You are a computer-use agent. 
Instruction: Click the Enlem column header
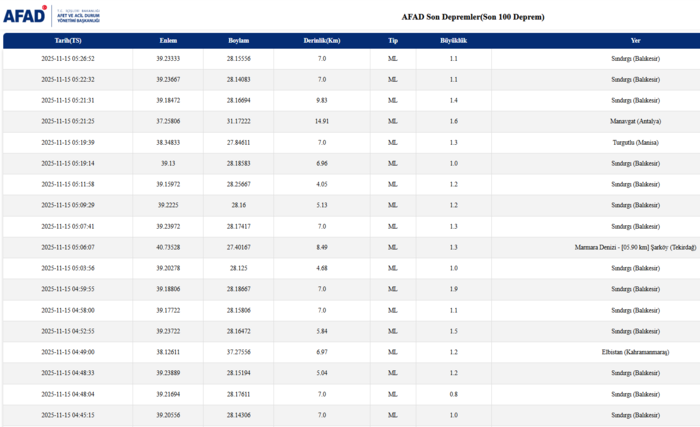pyautogui.click(x=168, y=40)
